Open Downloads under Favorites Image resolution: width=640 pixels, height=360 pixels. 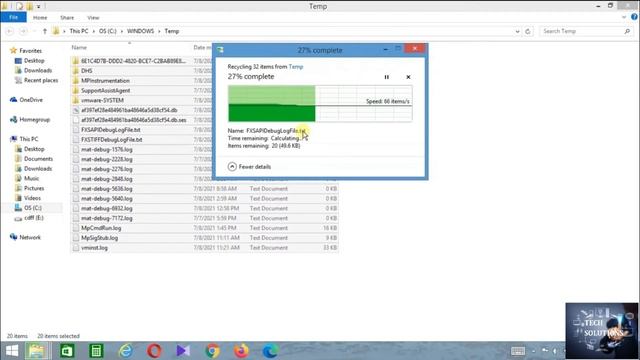(38, 70)
